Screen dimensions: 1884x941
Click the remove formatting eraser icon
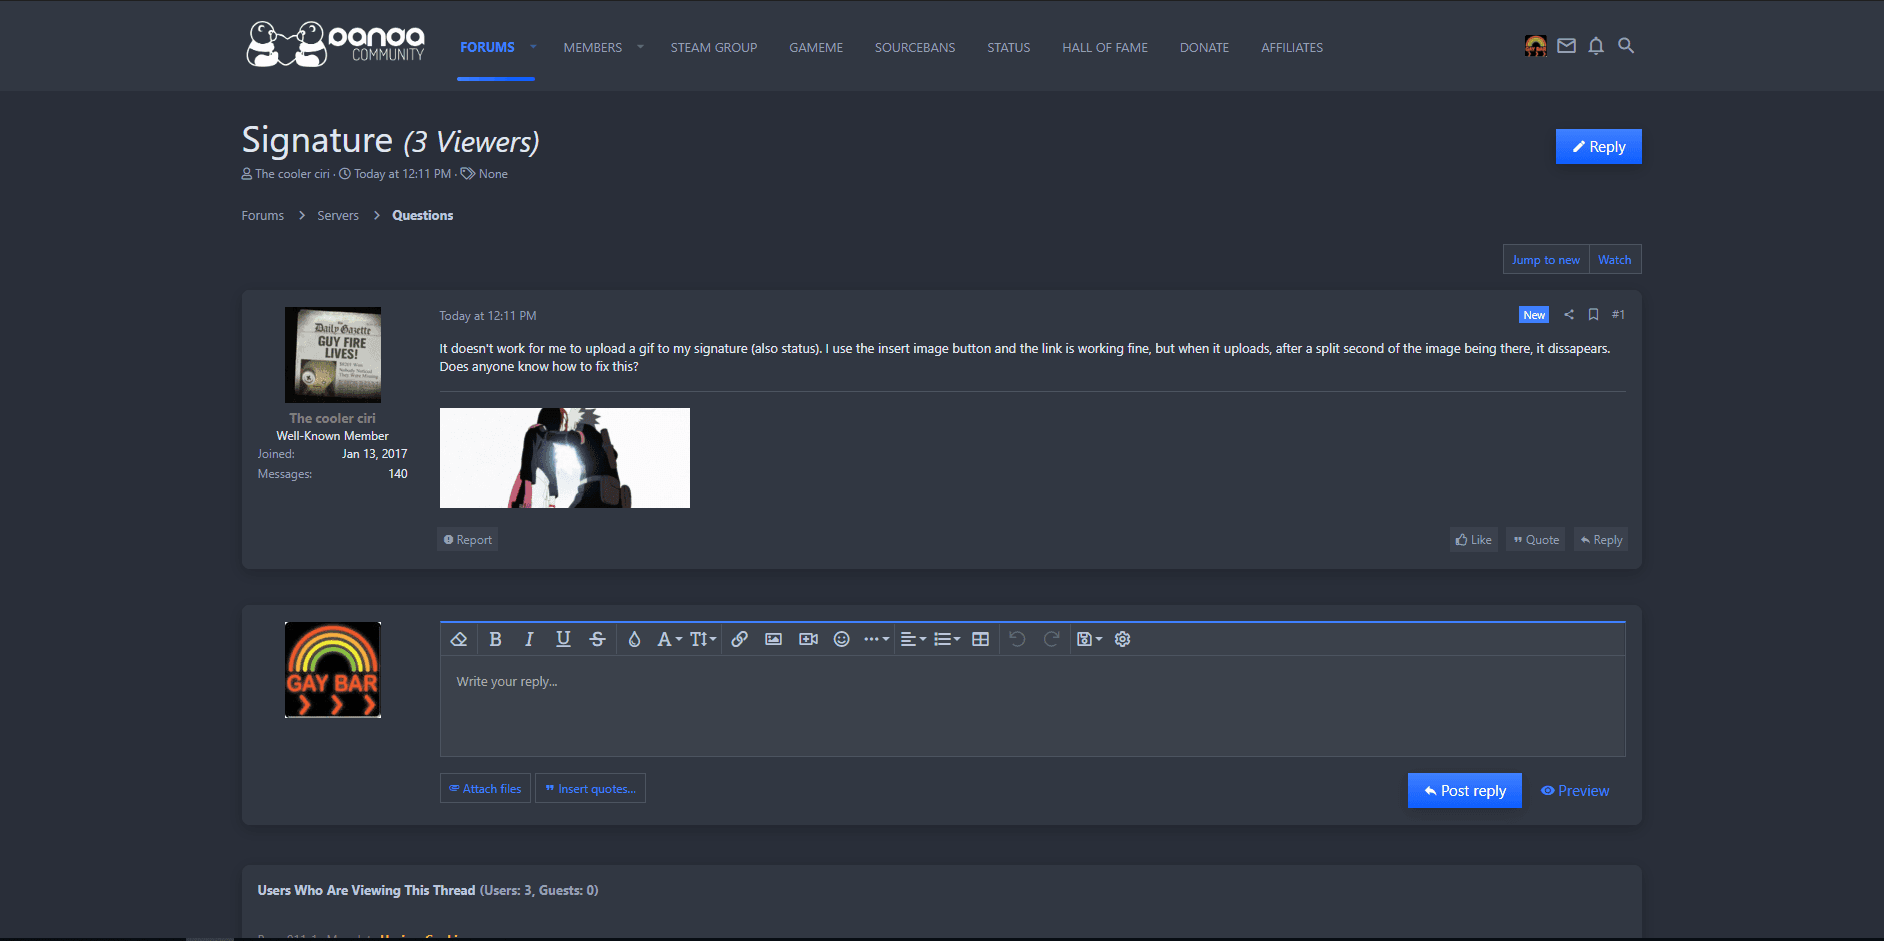click(459, 640)
